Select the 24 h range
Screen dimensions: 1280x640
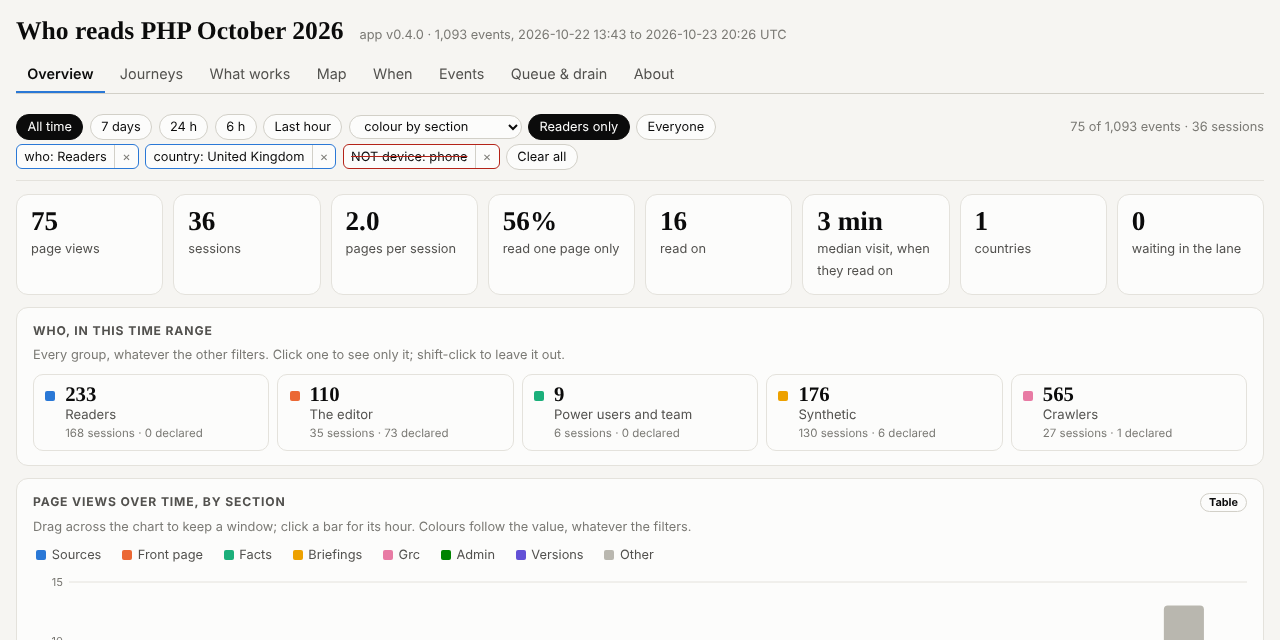pyautogui.click(x=184, y=127)
